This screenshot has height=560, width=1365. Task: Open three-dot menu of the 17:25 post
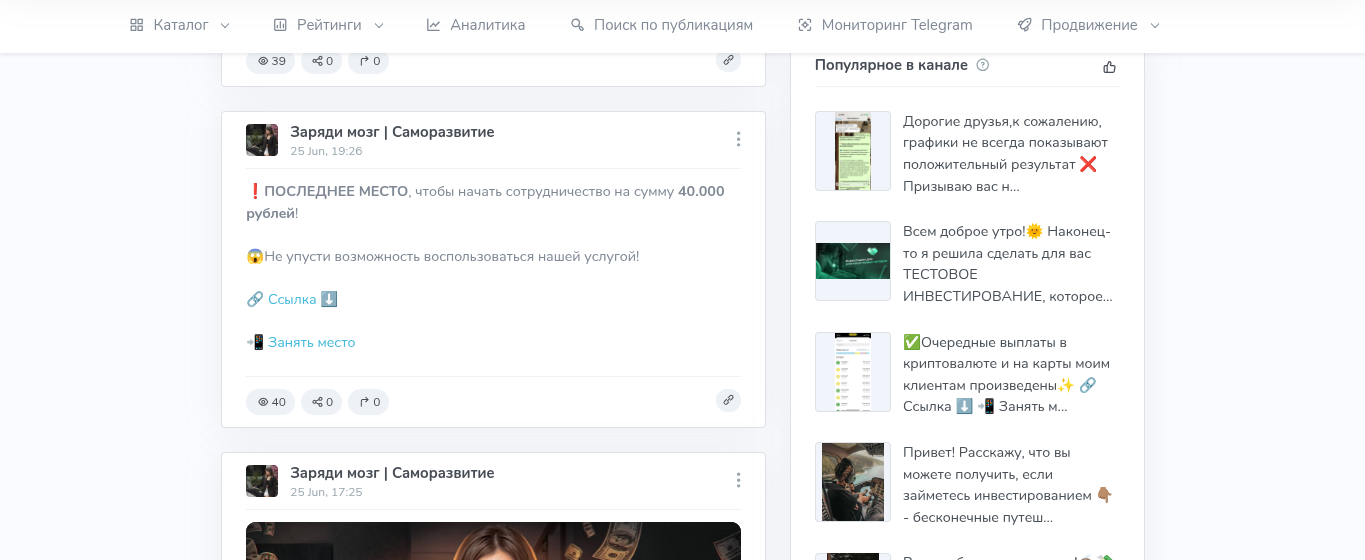[738, 480]
